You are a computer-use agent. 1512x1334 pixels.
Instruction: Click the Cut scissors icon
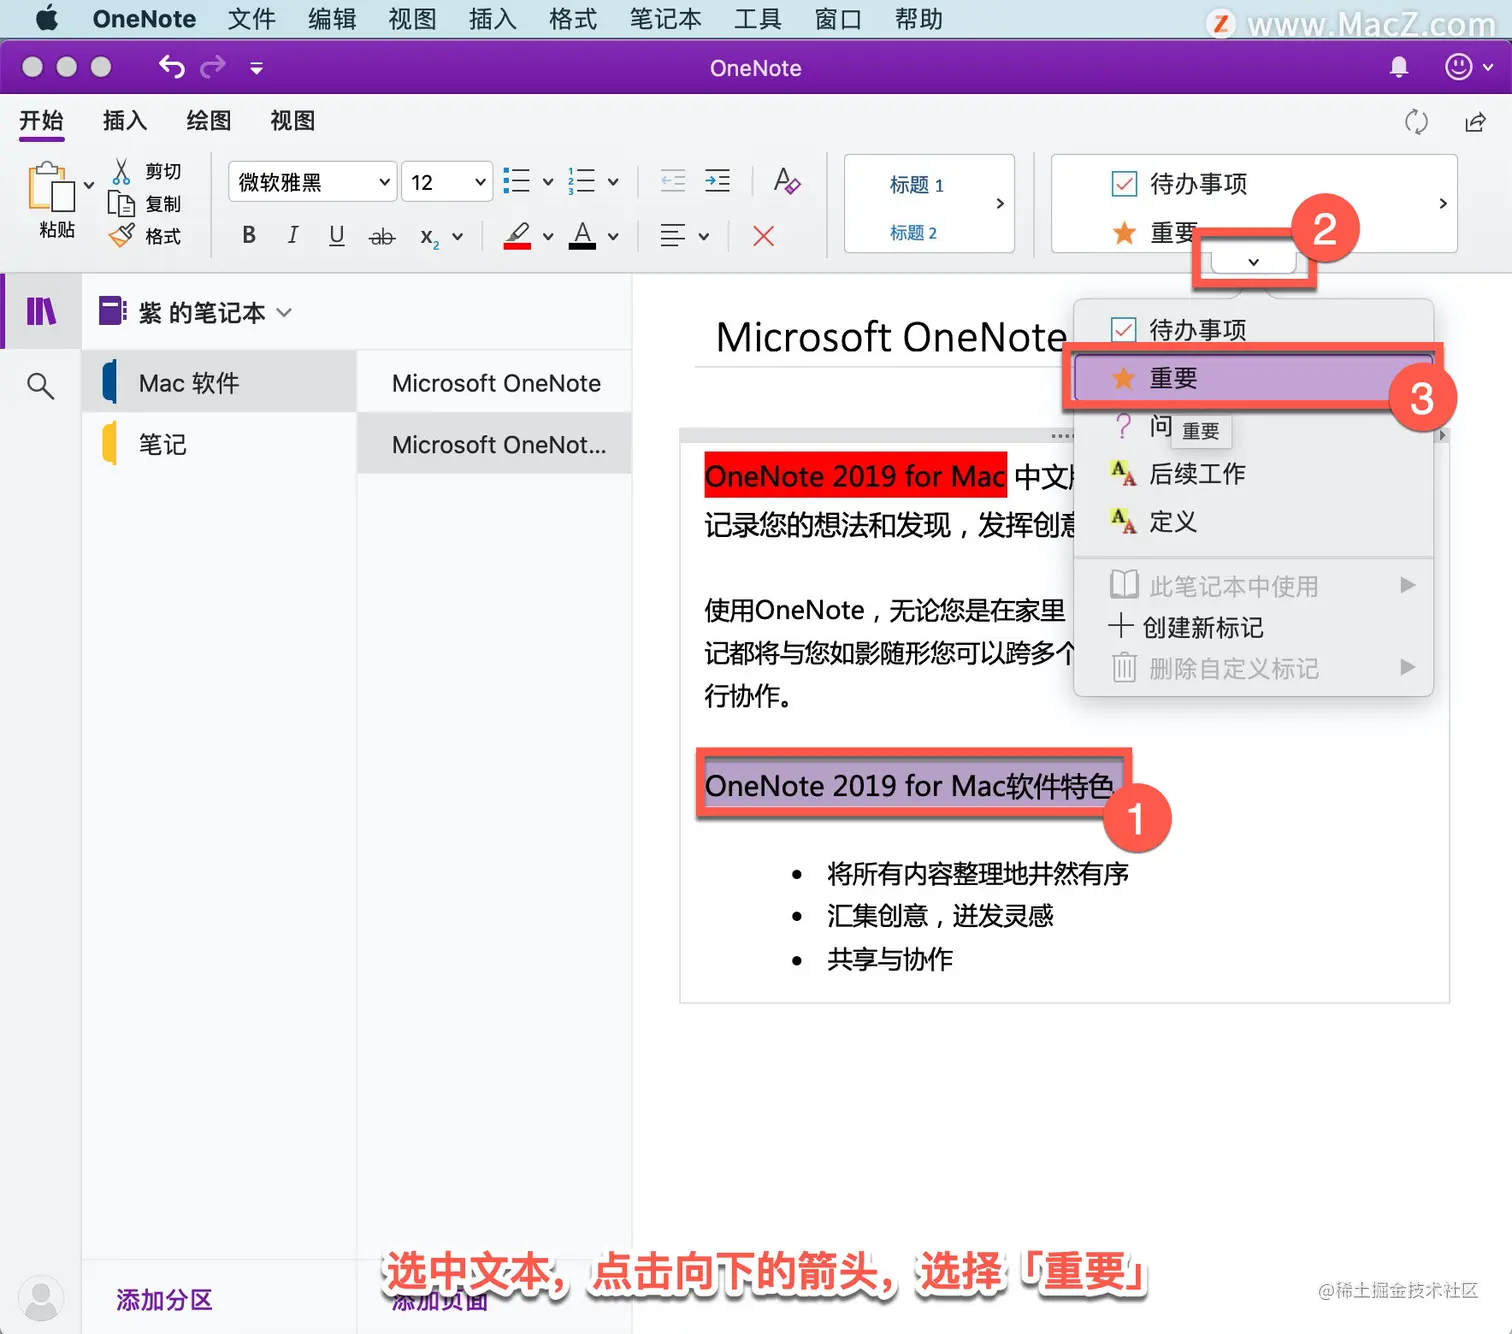point(121,171)
